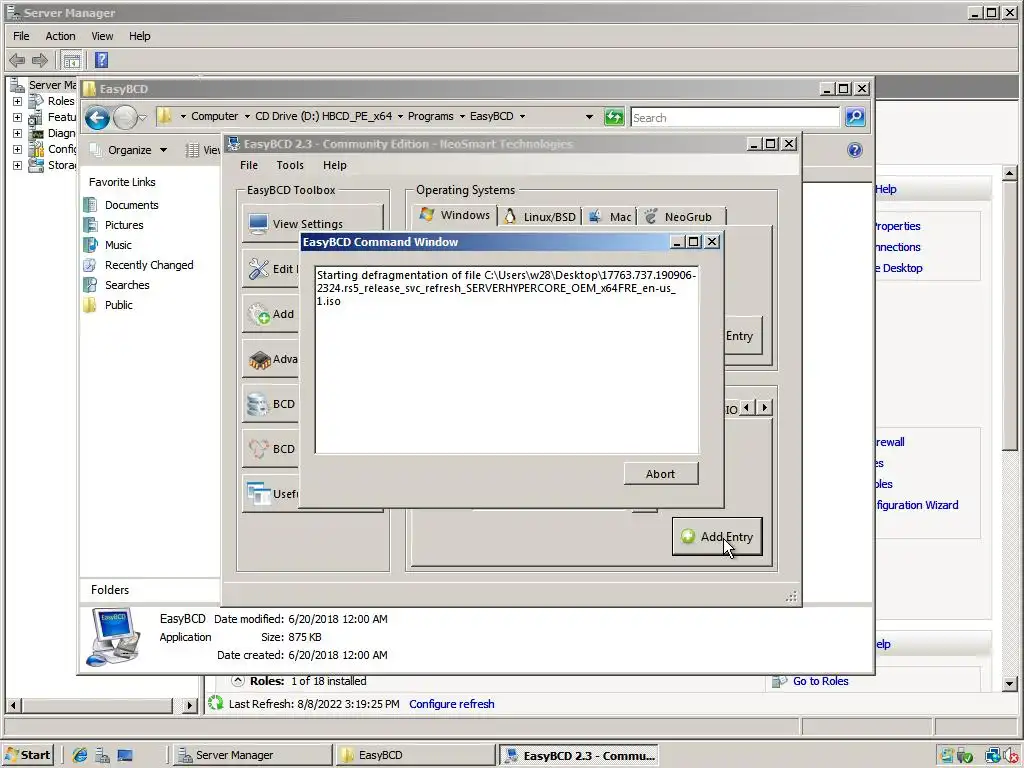Switch to Server Manager taskbar button
Image resolution: width=1024 pixels, height=768 pixels.
point(252,755)
